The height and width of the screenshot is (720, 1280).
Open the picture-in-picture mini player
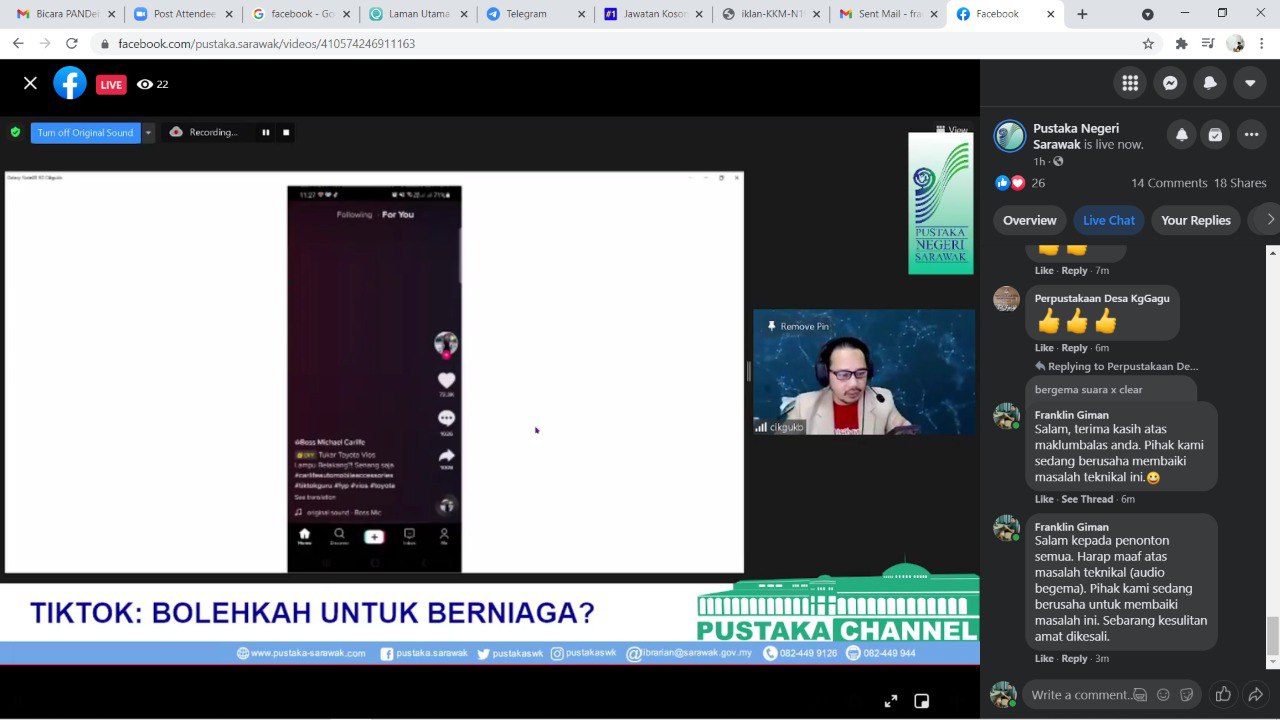[x=922, y=701]
